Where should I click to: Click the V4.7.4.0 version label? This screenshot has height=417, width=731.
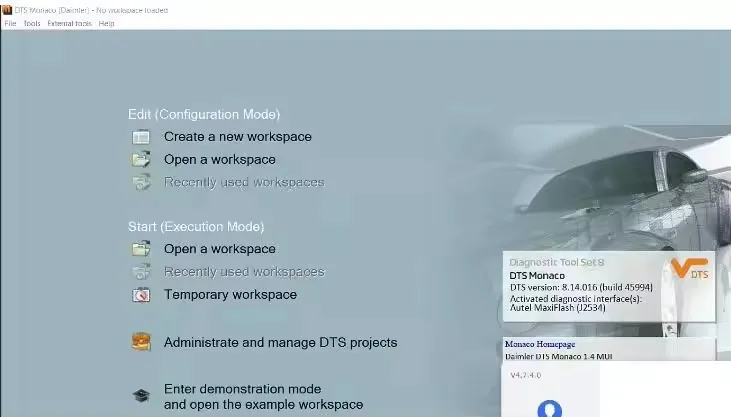click(x=526, y=375)
